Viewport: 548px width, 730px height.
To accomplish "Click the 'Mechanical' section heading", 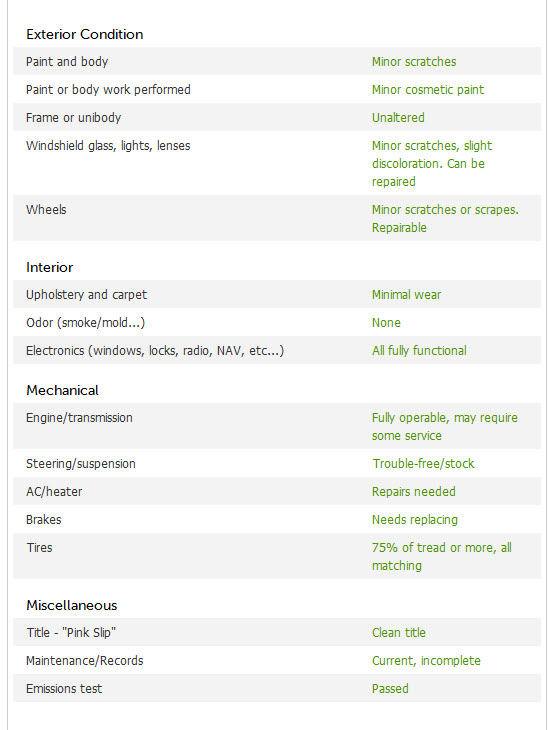I will [x=62, y=390].
